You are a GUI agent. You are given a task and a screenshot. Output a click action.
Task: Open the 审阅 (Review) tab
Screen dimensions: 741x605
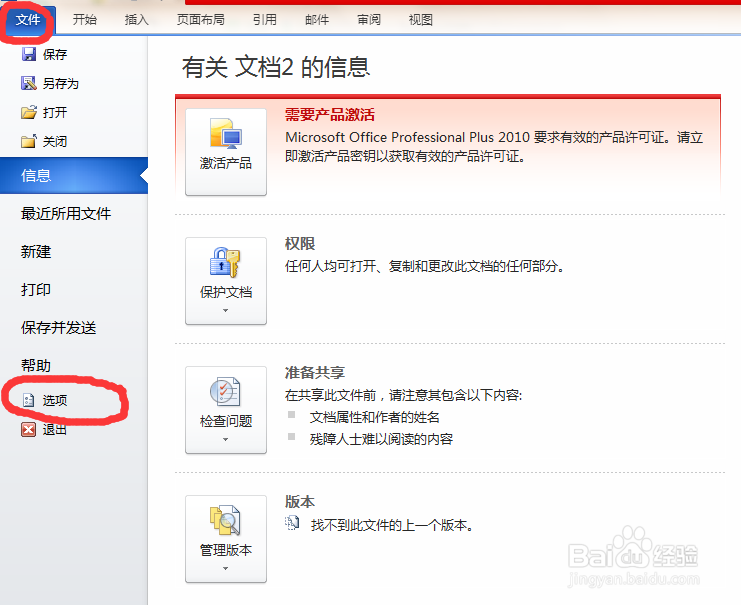click(x=369, y=20)
